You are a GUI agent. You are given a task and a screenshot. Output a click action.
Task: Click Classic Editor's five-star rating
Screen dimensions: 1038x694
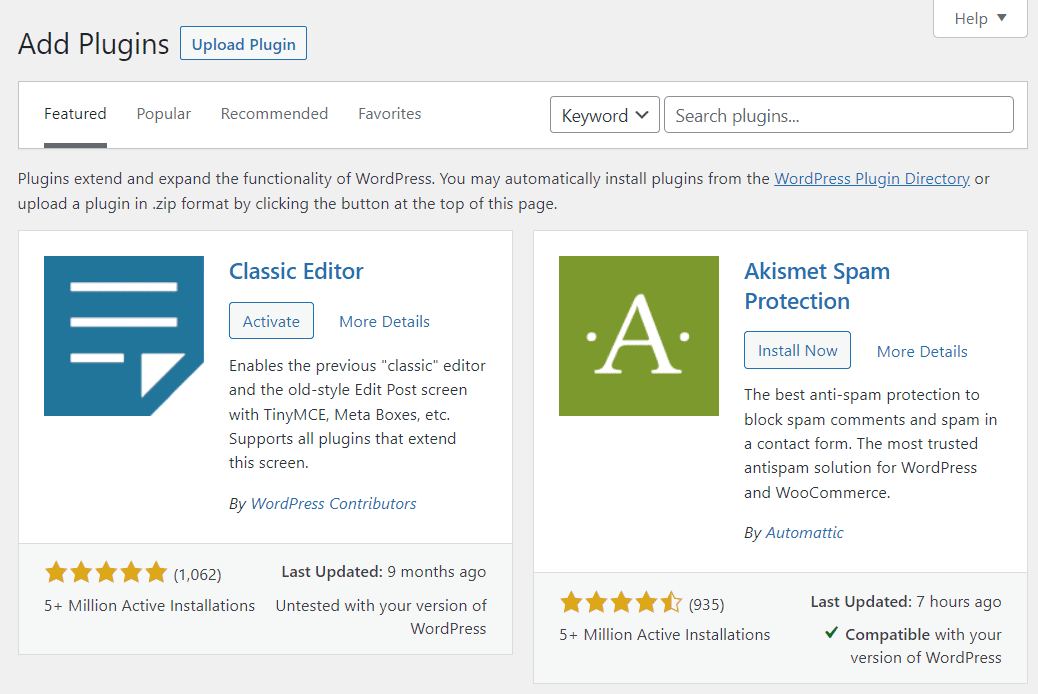(x=105, y=572)
